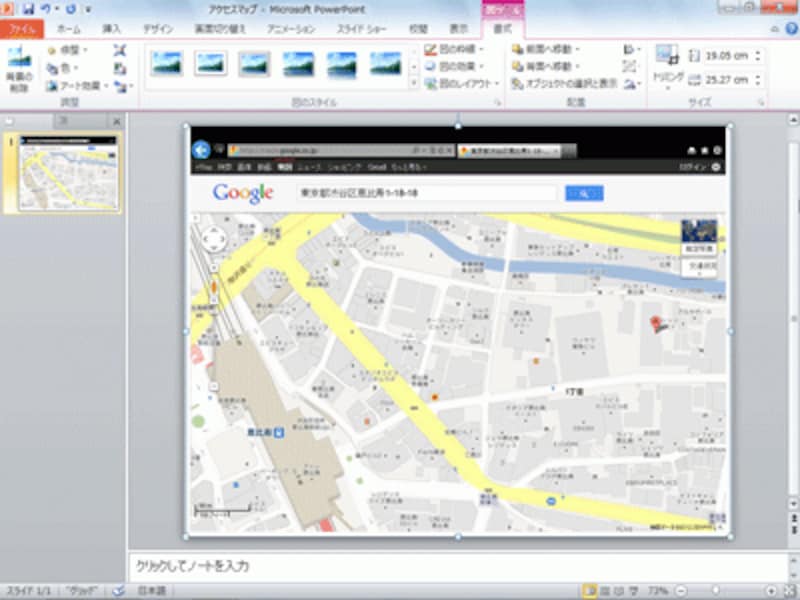Image resolution: width=800 pixels, height=600 pixels.
Task: Click the PowerPoint Help question mark icon
Action: (x=792, y=29)
